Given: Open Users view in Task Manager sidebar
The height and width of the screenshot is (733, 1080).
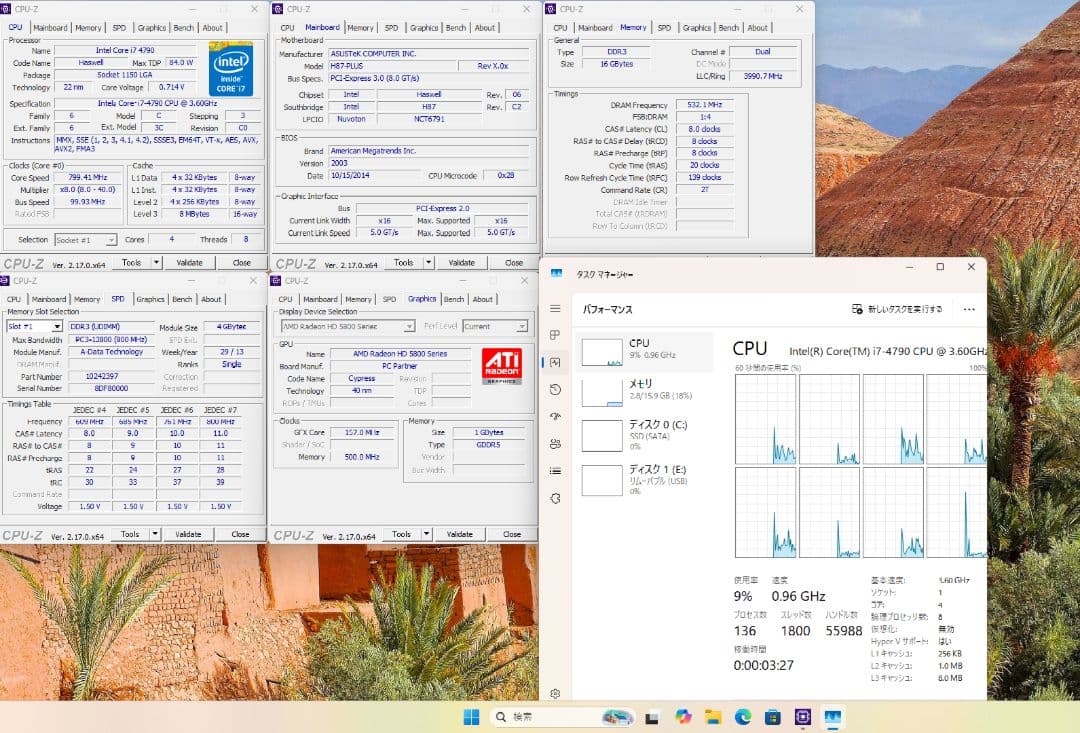Looking at the screenshot, I should coord(555,443).
